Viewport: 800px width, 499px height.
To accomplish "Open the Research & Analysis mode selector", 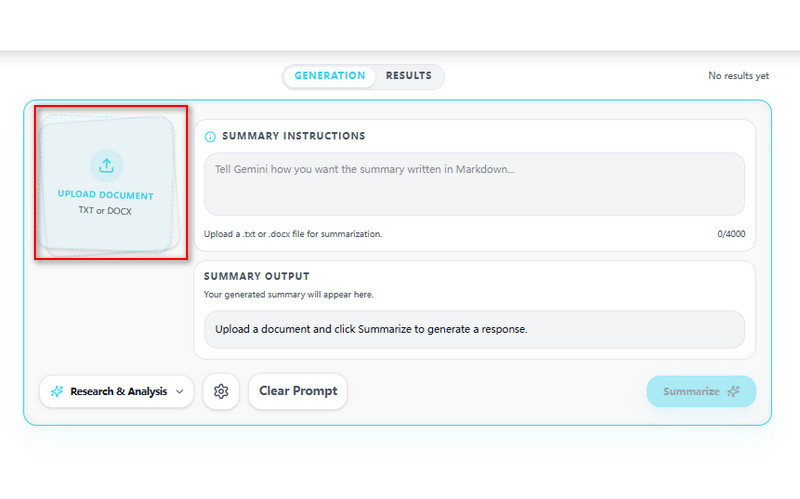I will [116, 391].
